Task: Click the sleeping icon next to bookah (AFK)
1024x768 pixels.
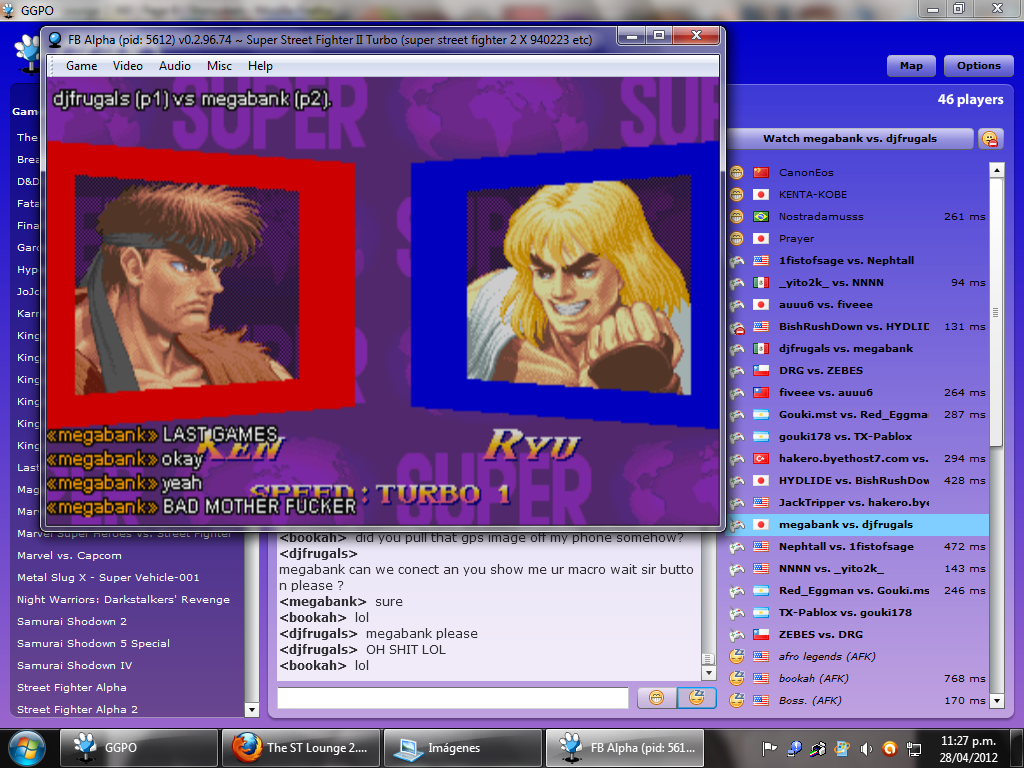Action: pyautogui.click(x=737, y=679)
